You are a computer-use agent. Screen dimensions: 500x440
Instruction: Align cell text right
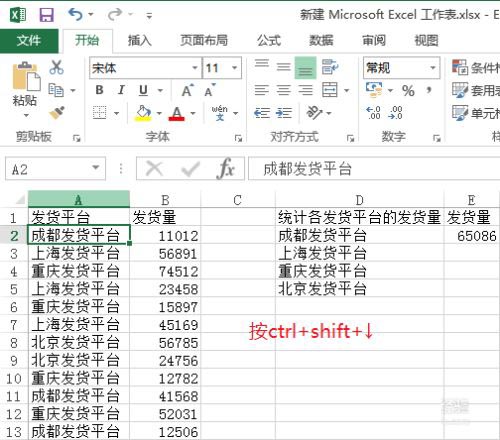[x=305, y=90]
